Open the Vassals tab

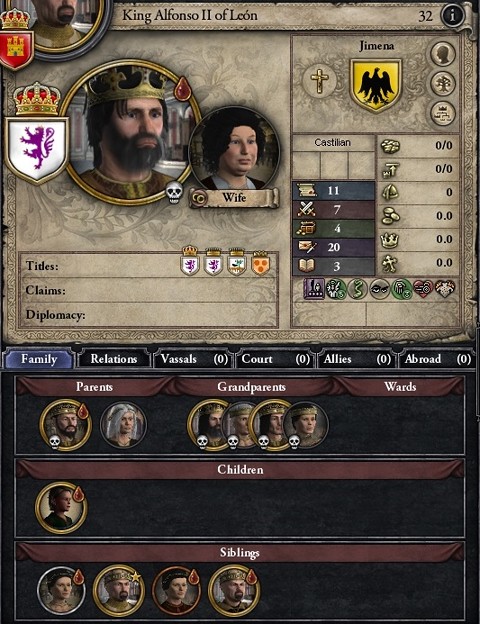(x=194, y=359)
